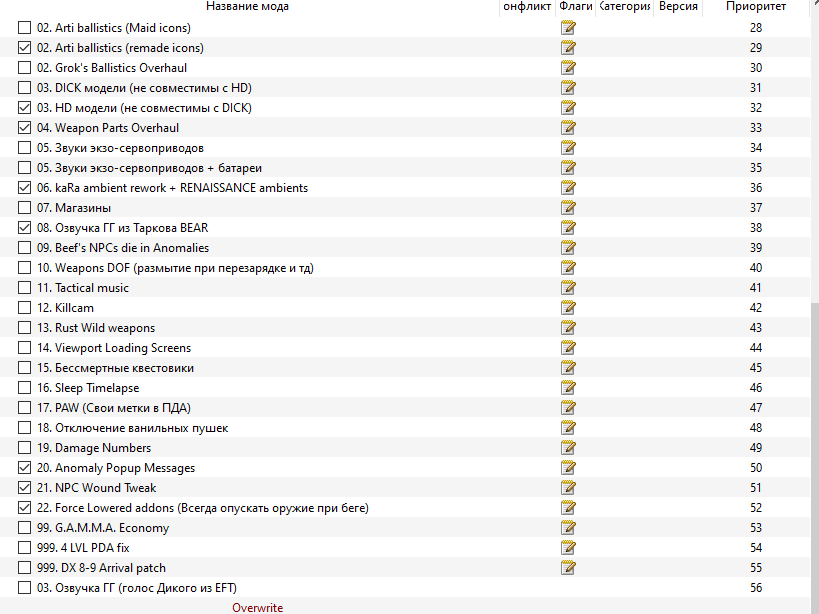Enable Arti ballistics (Maid icons) mod
Screen dimensions: 819x614
click(25, 28)
